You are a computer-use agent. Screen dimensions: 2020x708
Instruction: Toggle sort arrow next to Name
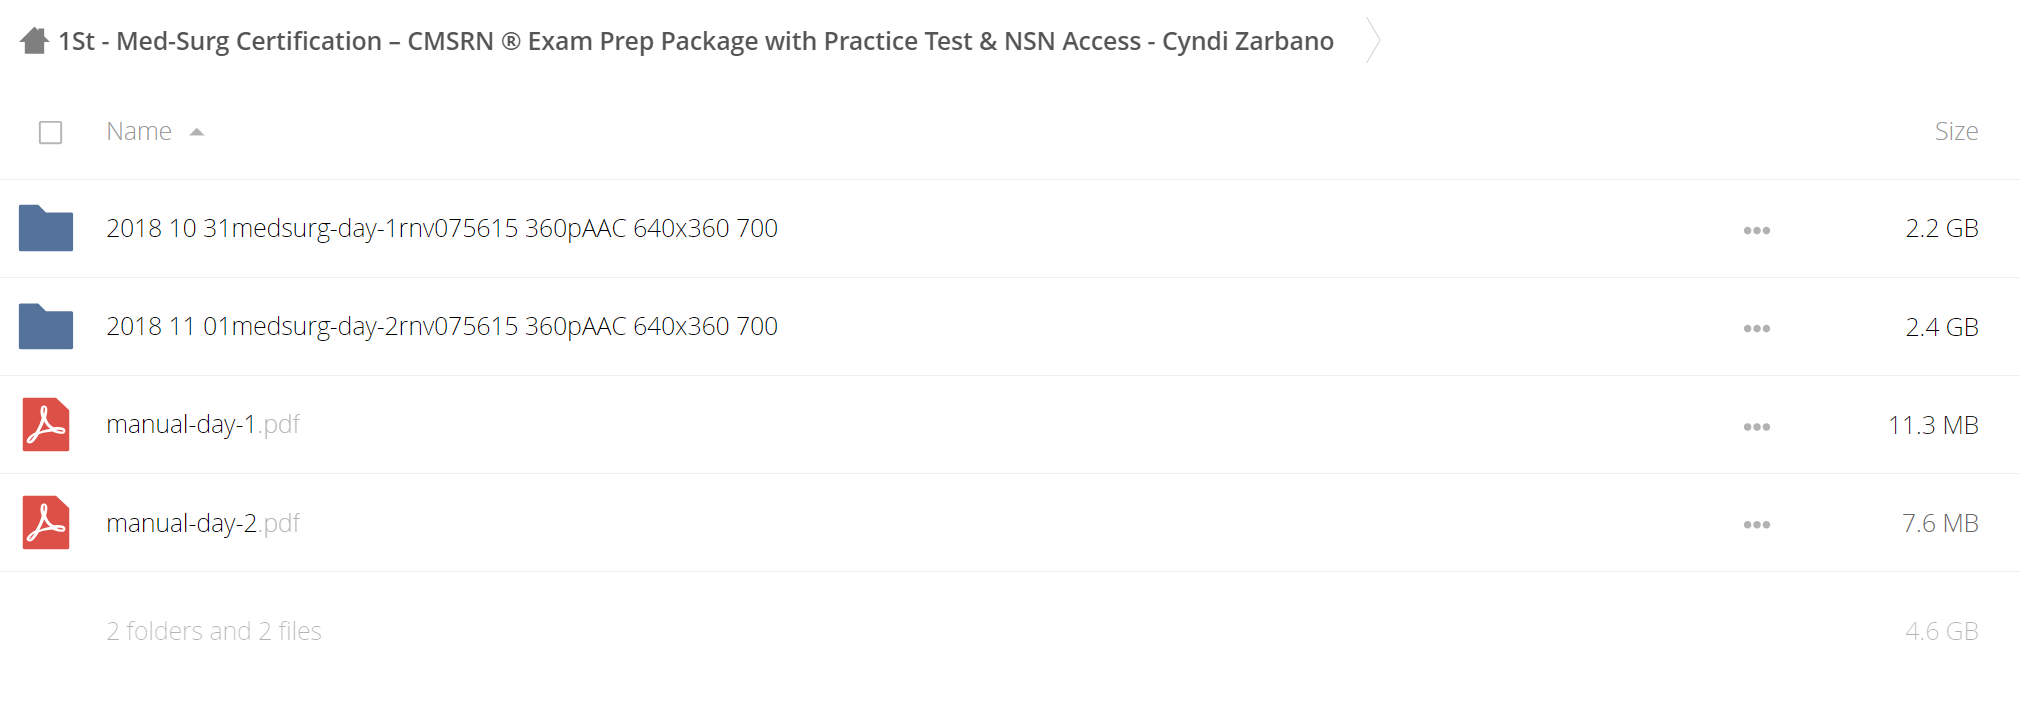coord(197,132)
